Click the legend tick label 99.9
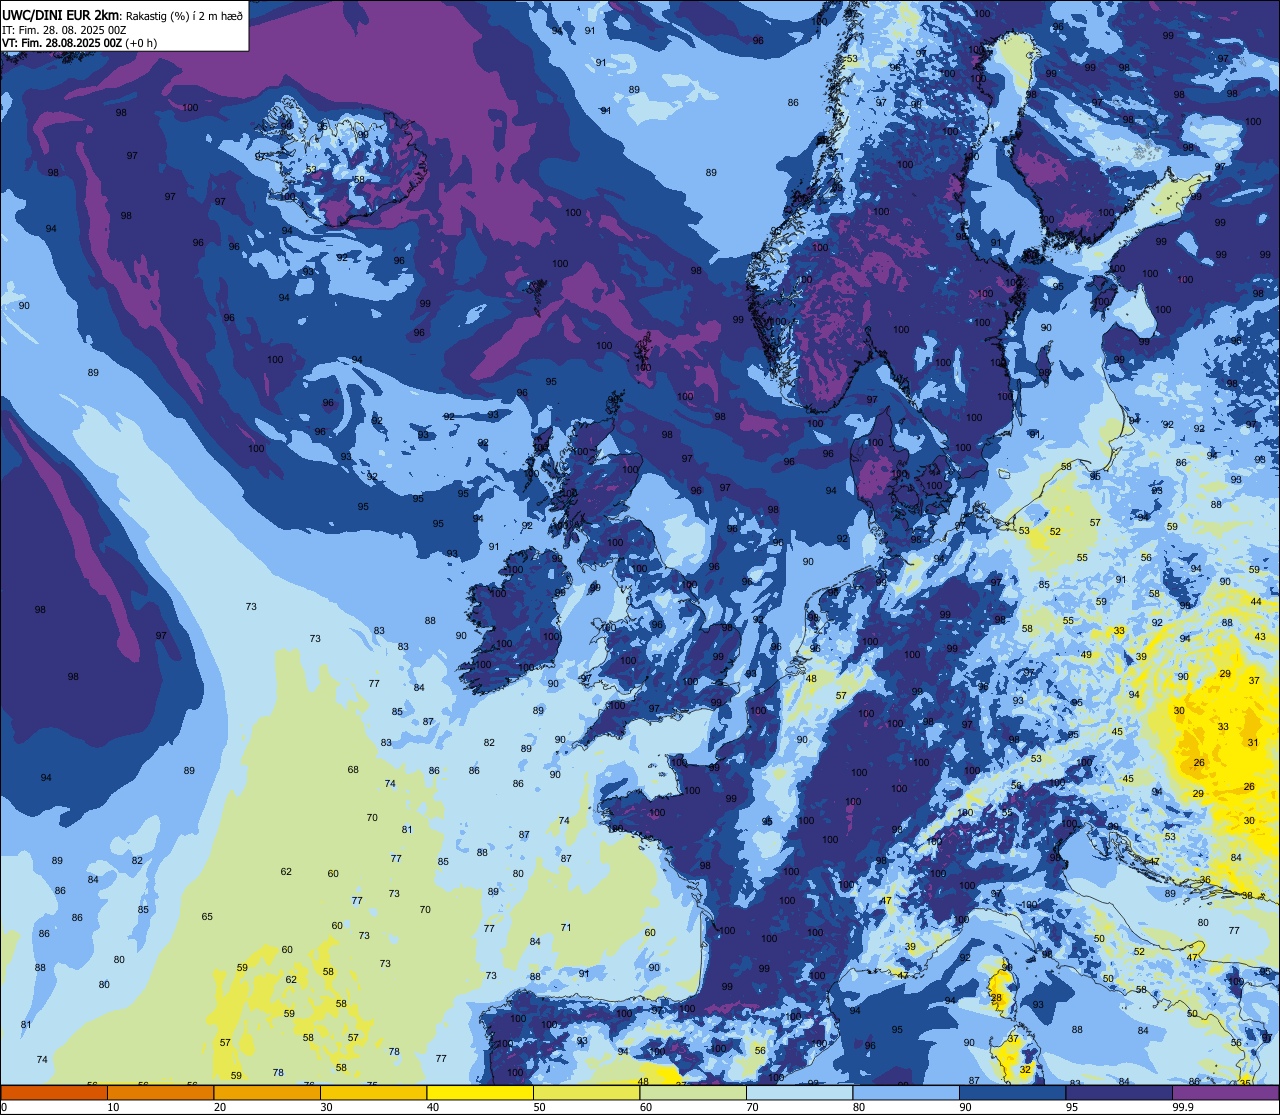Viewport: 1280px width, 1115px height. pos(1183,1107)
